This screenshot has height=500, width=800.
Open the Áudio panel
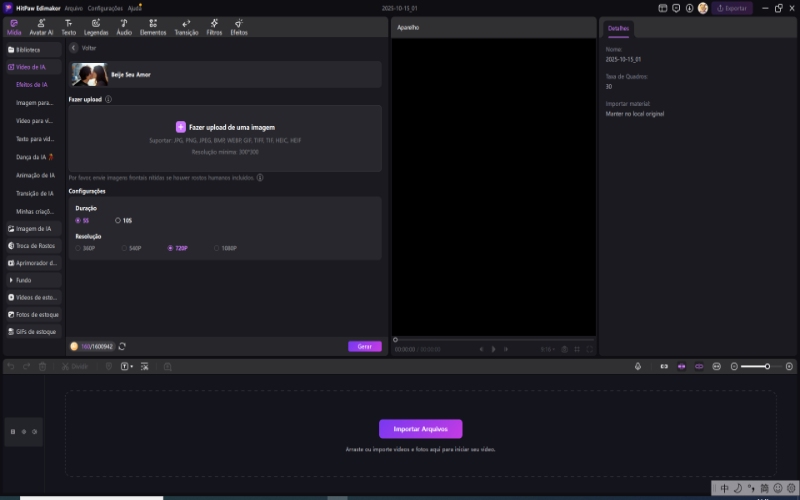(x=124, y=26)
